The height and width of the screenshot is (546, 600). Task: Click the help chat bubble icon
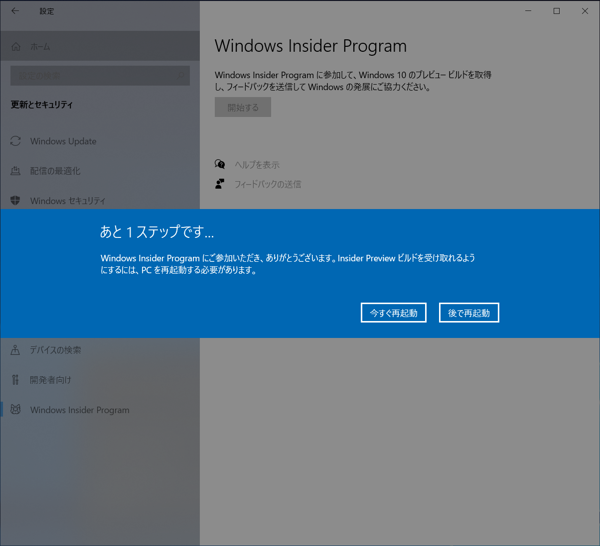click(220, 164)
